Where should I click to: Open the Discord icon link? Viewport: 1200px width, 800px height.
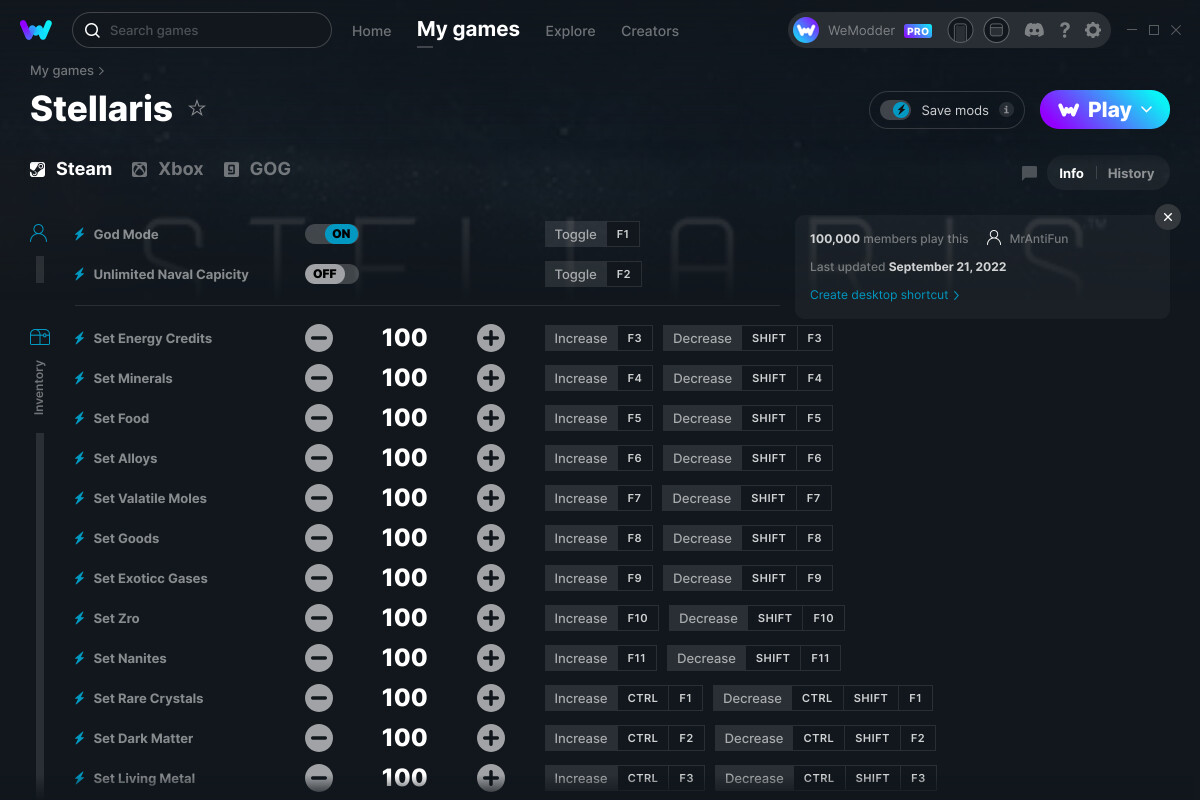click(x=1035, y=30)
